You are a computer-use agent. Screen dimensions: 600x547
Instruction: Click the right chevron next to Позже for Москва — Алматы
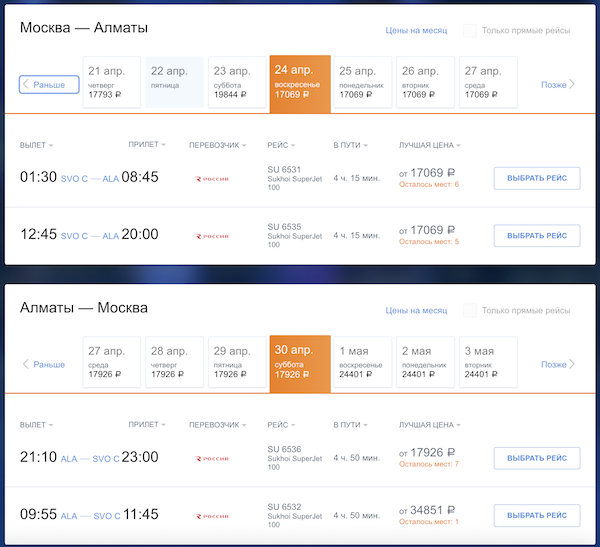[572, 84]
